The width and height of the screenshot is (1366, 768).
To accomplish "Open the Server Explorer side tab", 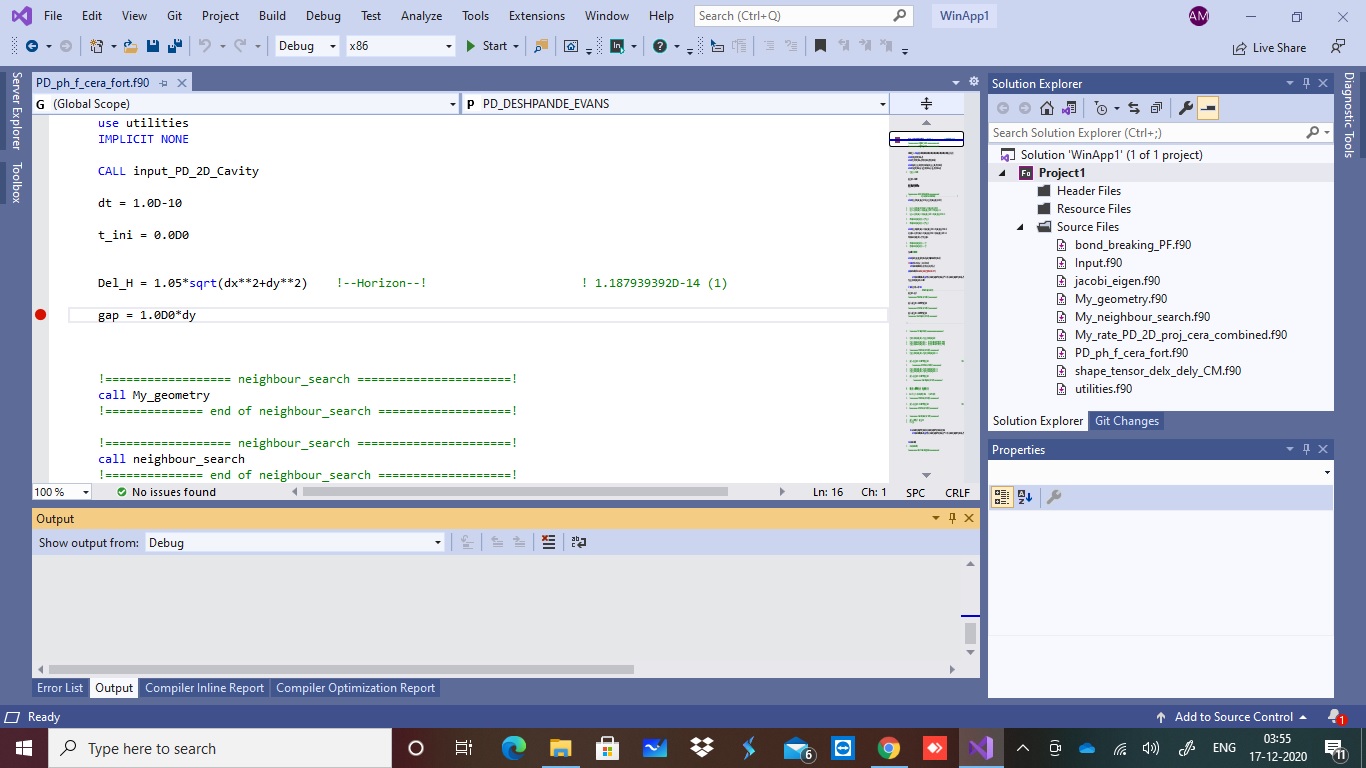I will [16, 111].
